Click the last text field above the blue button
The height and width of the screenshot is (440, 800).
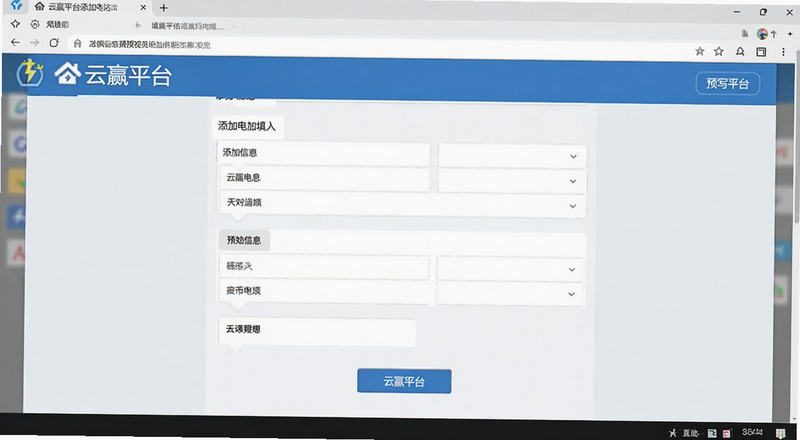click(x=317, y=331)
